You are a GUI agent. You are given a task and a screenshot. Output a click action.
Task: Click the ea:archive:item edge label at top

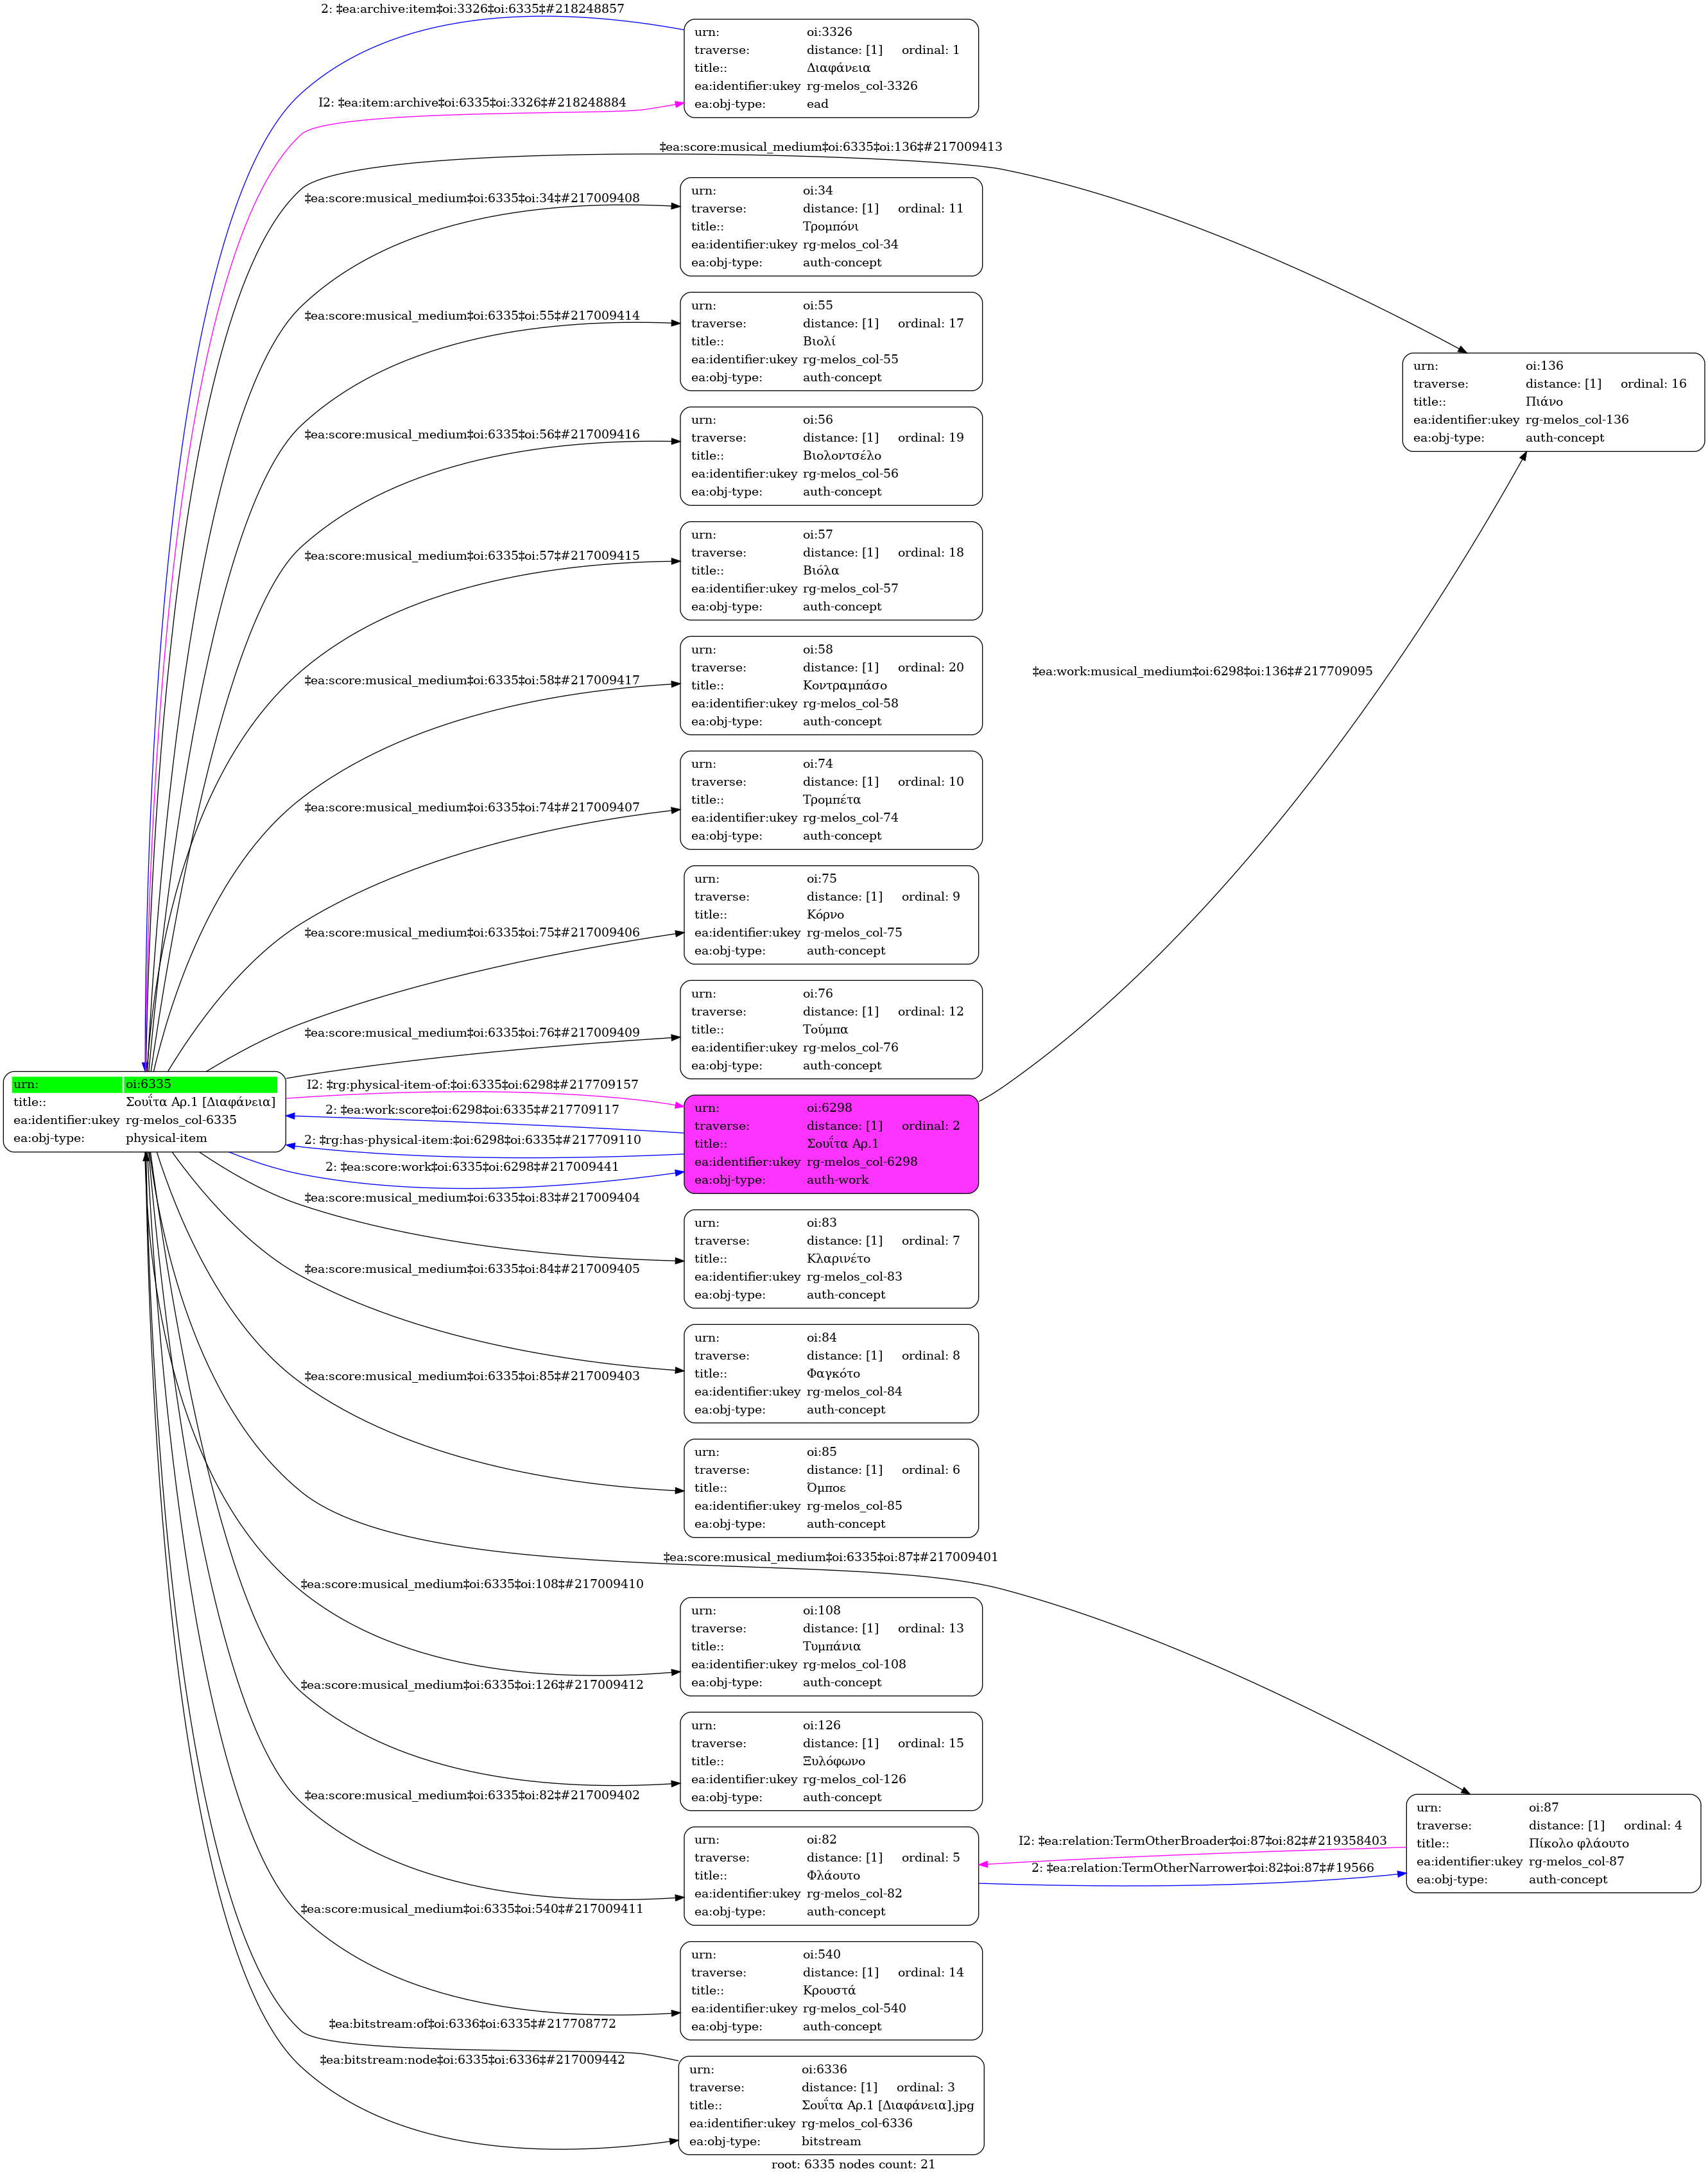[x=472, y=9]
